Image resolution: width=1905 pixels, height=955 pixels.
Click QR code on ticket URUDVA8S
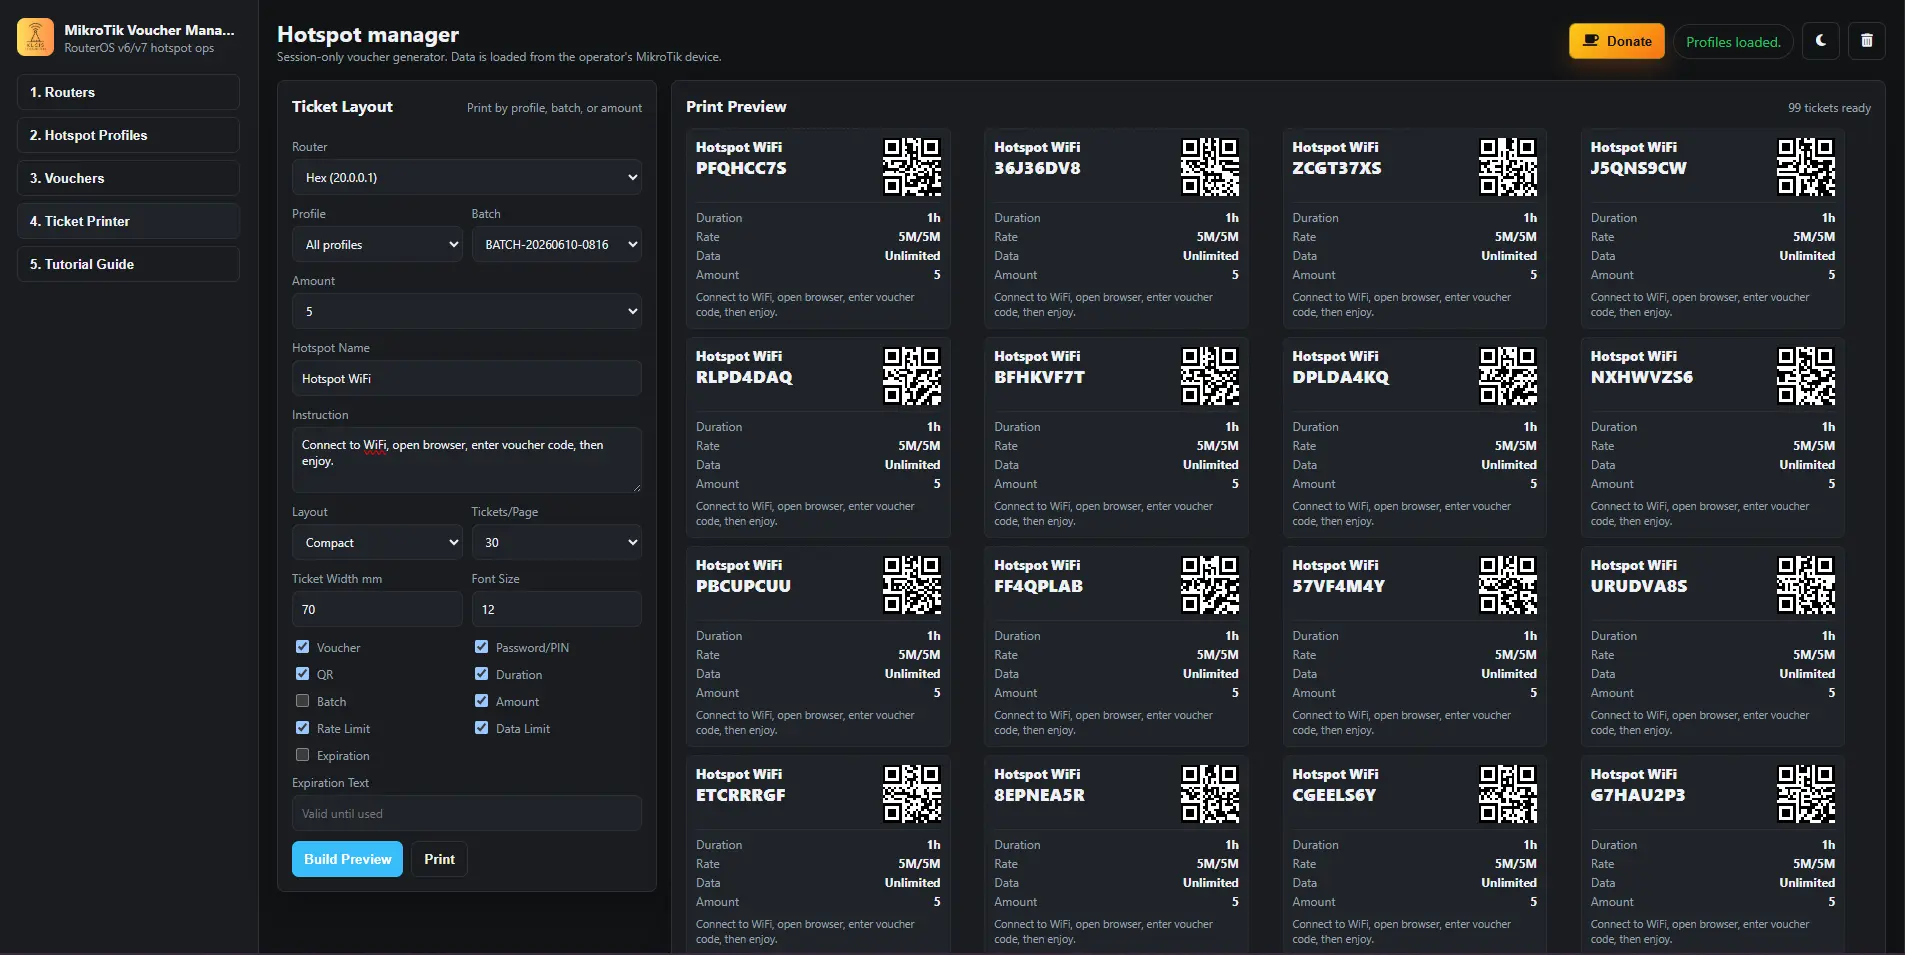[x=1806, y=585]
